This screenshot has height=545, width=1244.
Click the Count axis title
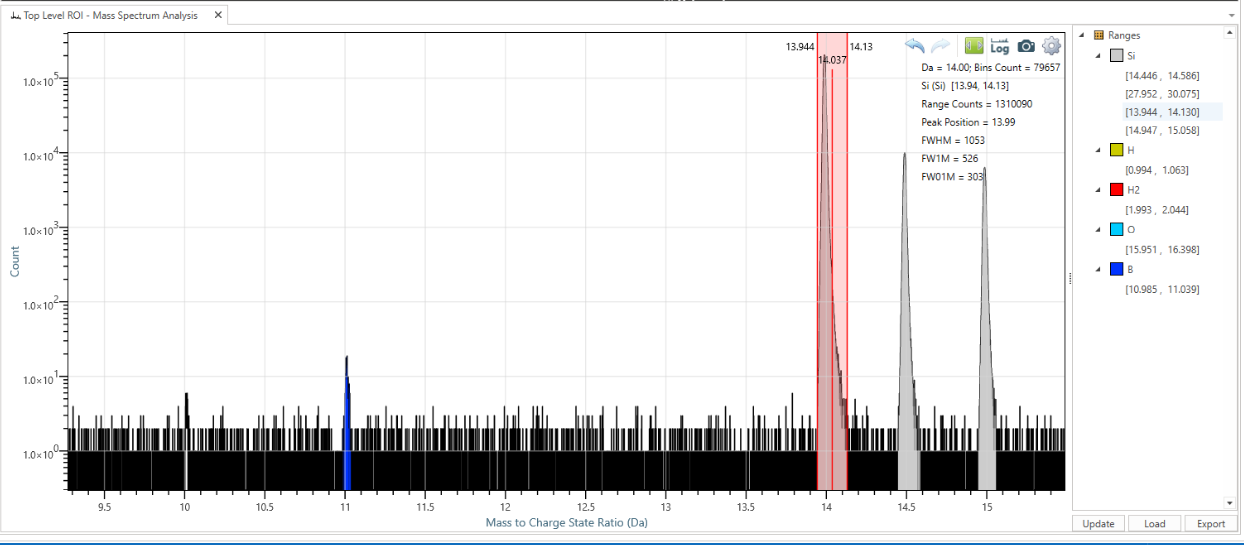[x=15, y=262]
